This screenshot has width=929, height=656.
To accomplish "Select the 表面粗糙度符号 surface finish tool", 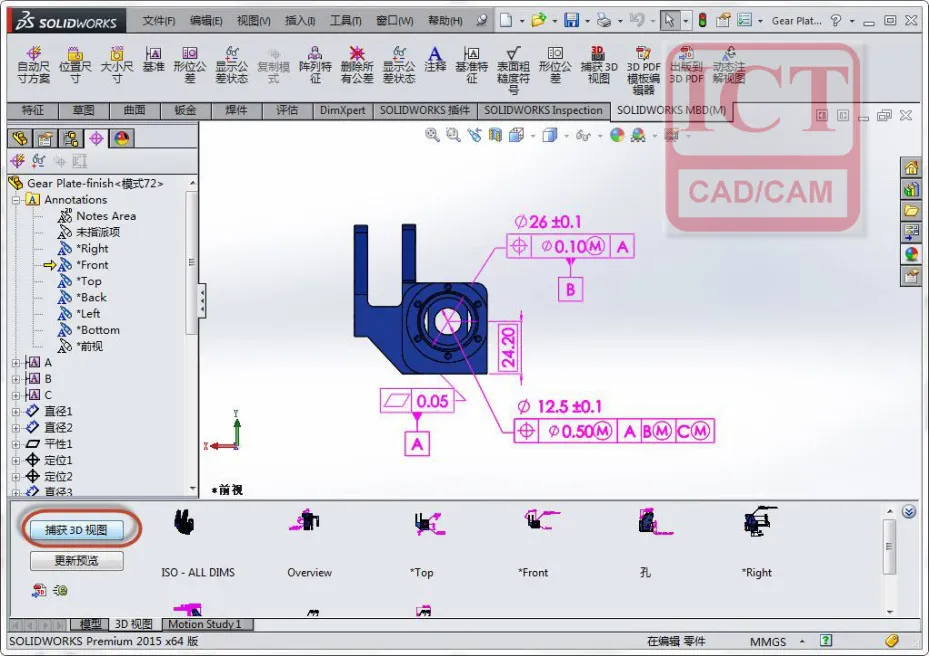I will 513,71.
